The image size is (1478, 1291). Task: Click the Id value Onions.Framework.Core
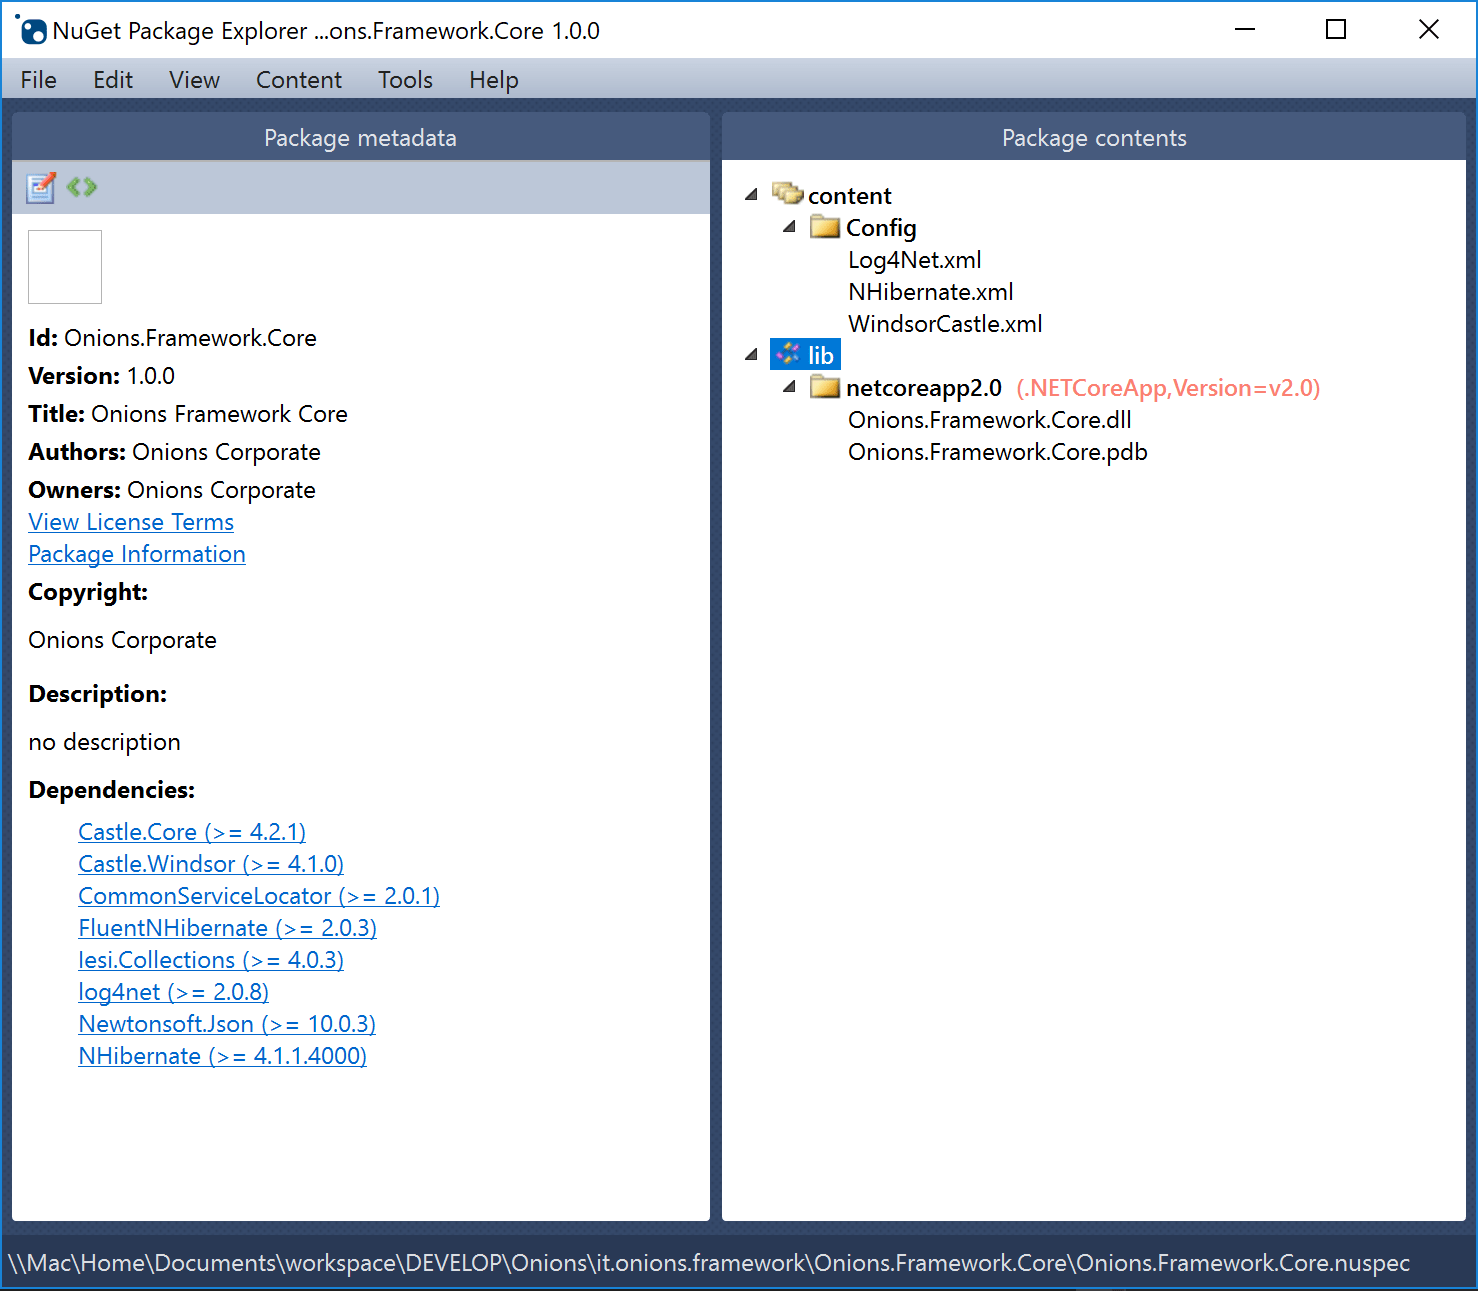[190, 338]
